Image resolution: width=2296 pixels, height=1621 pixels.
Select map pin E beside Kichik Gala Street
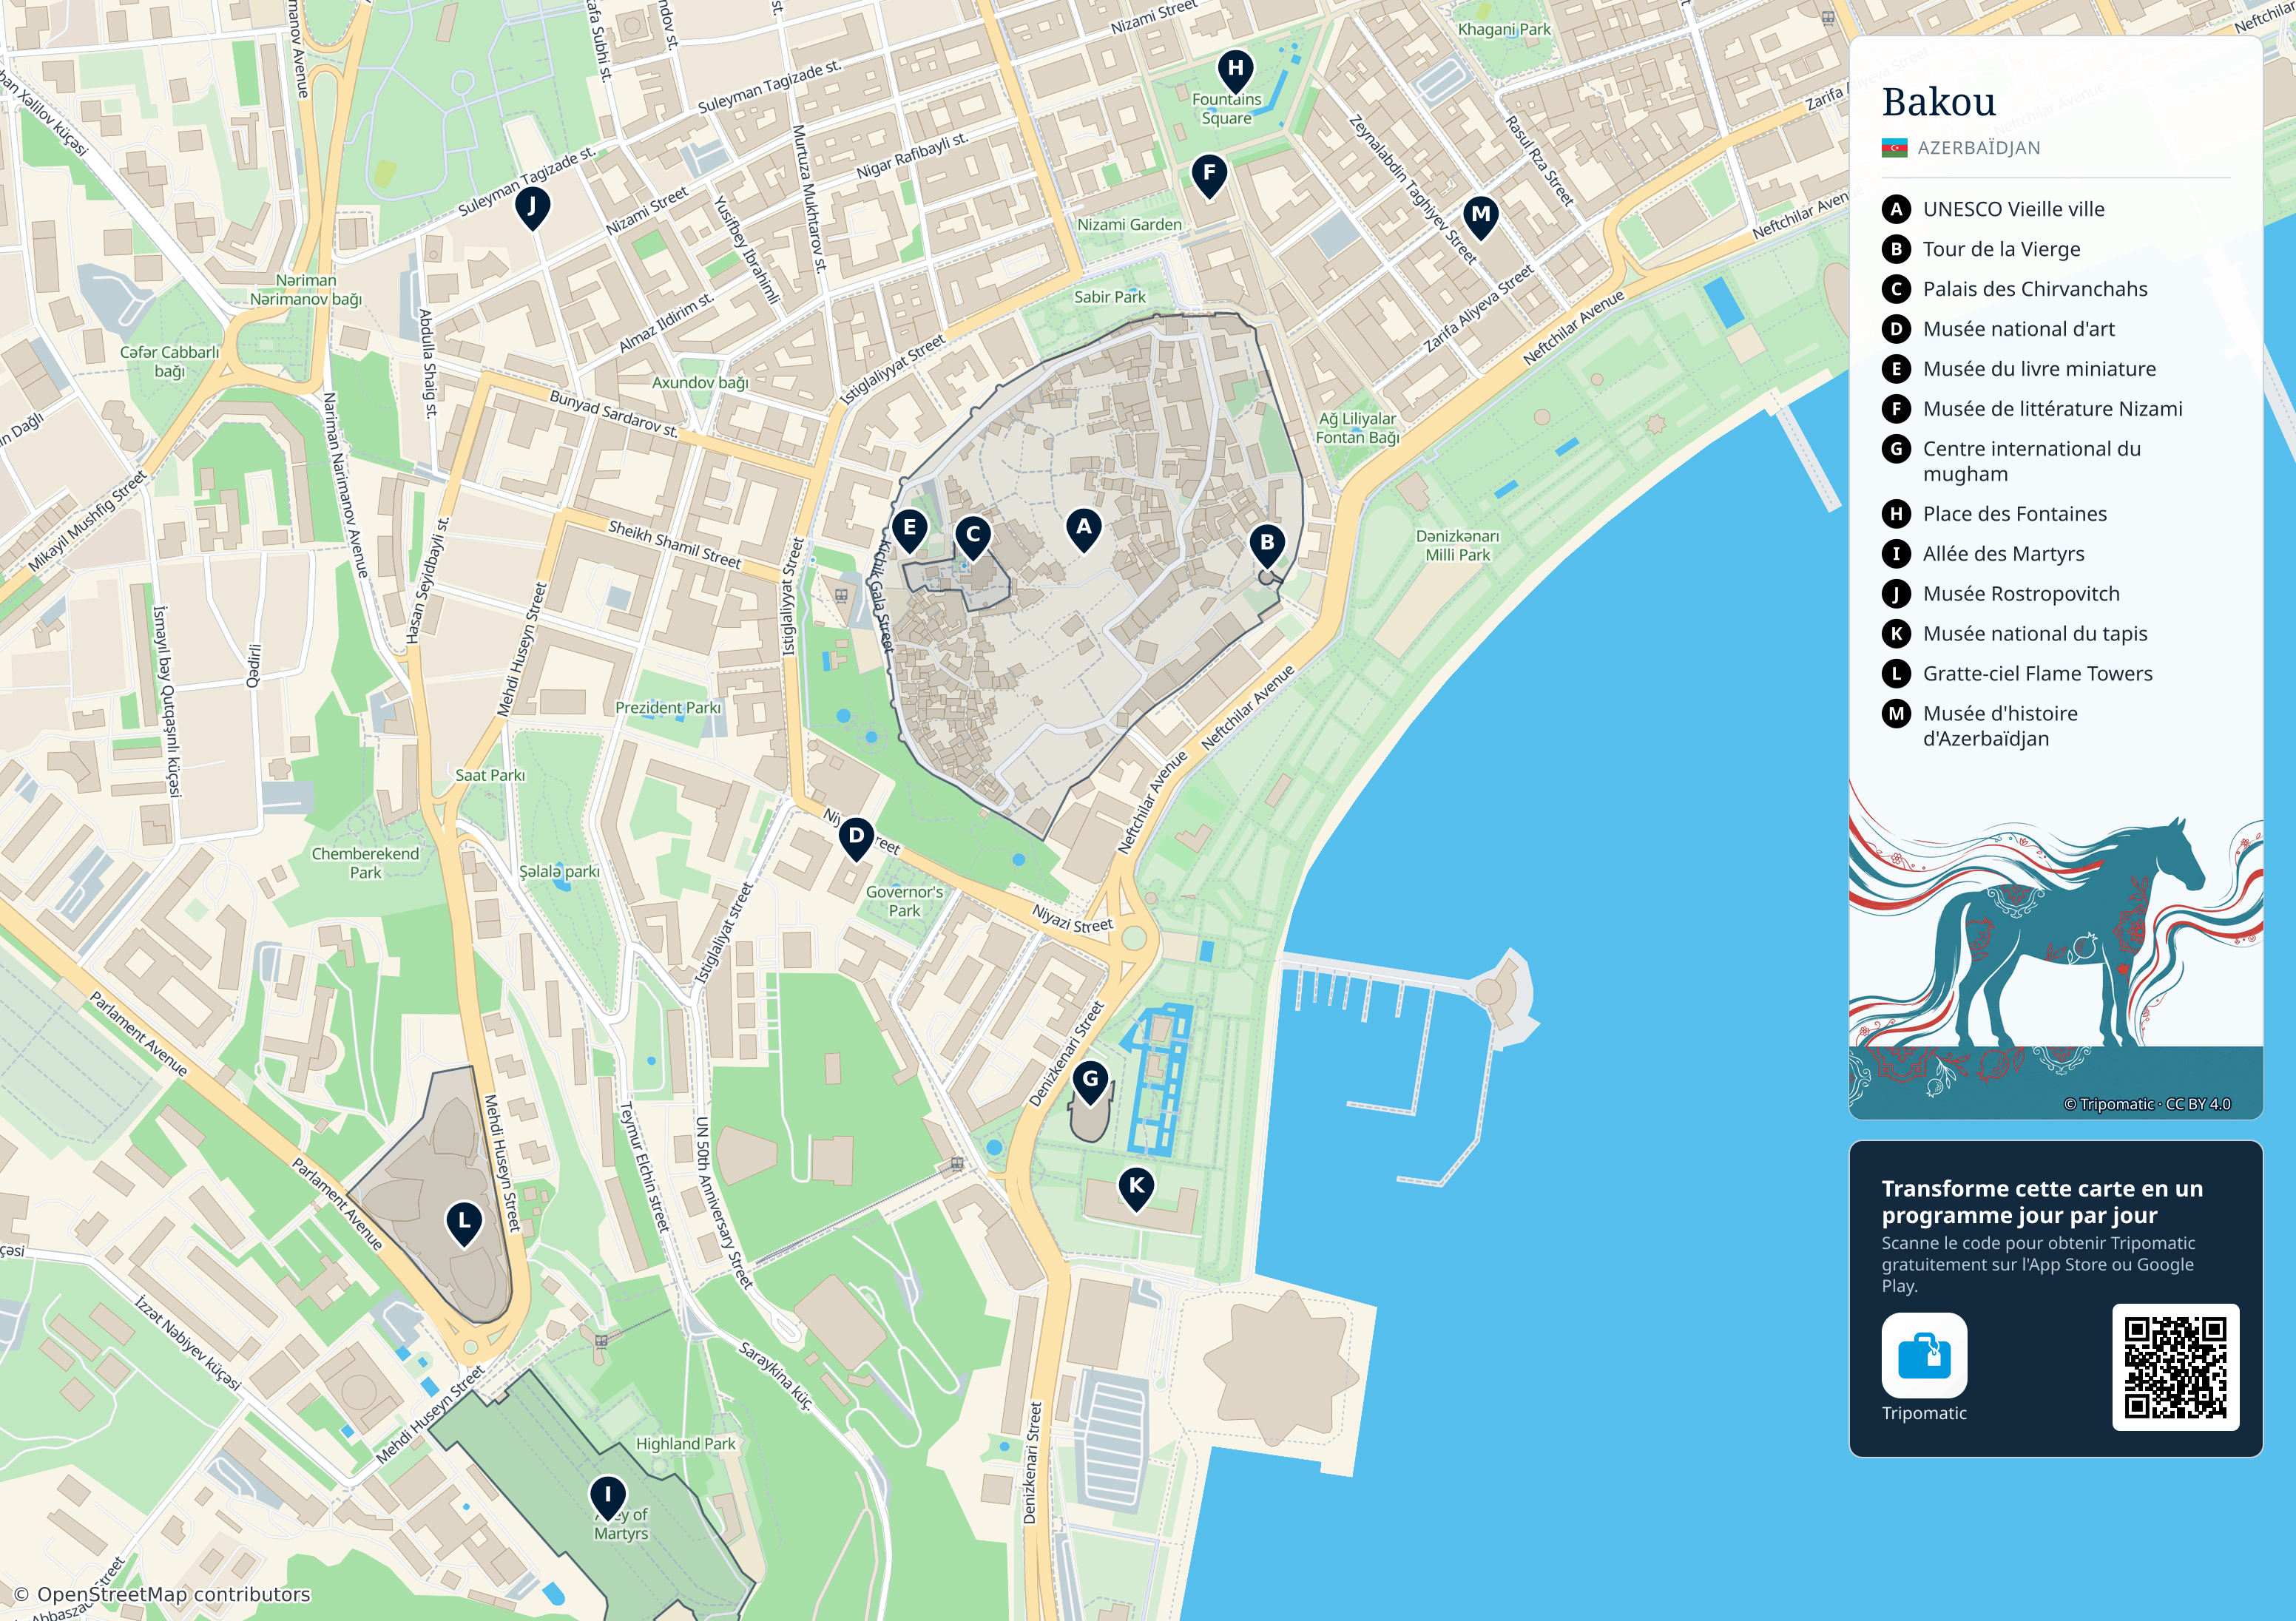pyautogui.click(x=909, y=531)
